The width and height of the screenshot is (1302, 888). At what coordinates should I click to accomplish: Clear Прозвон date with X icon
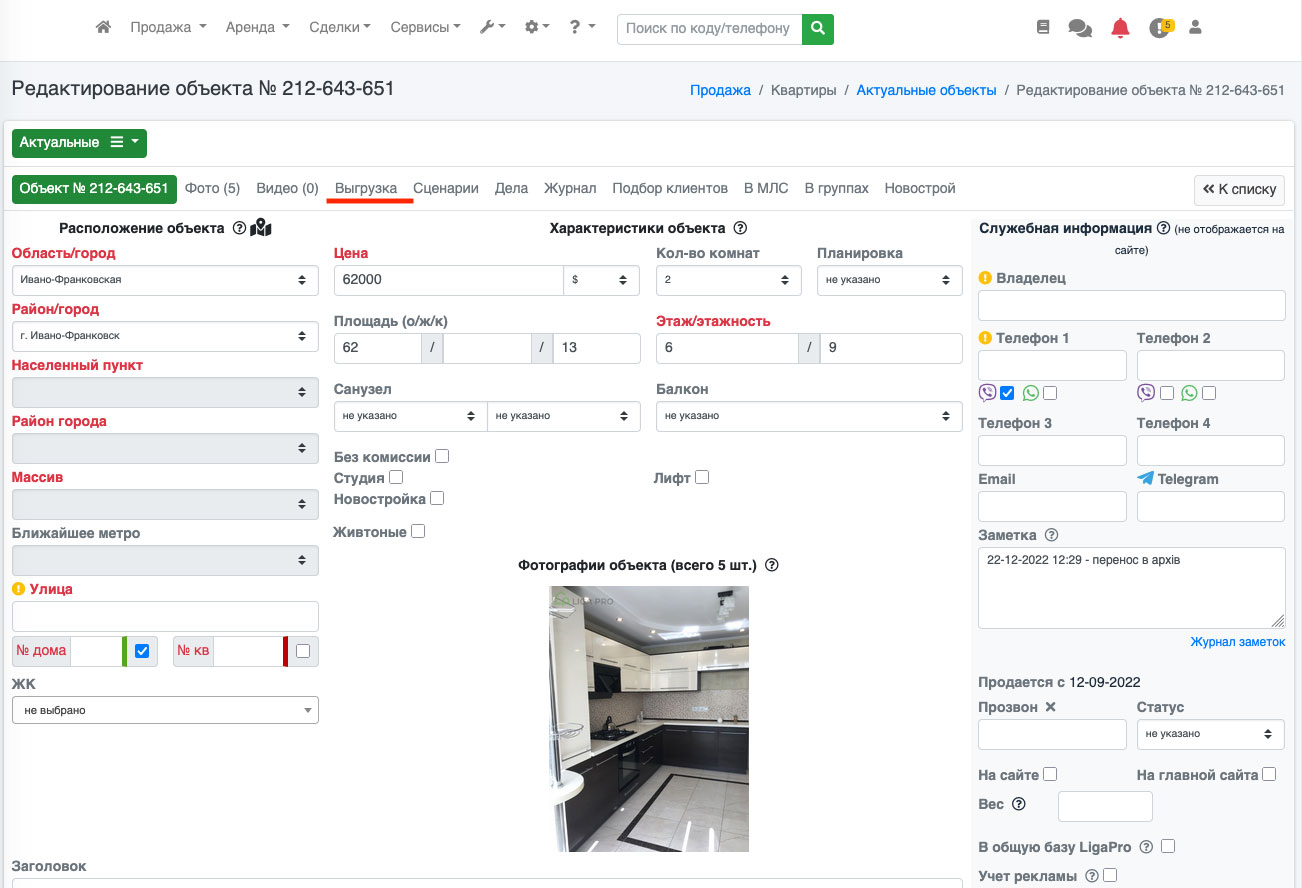[1050, 707]
